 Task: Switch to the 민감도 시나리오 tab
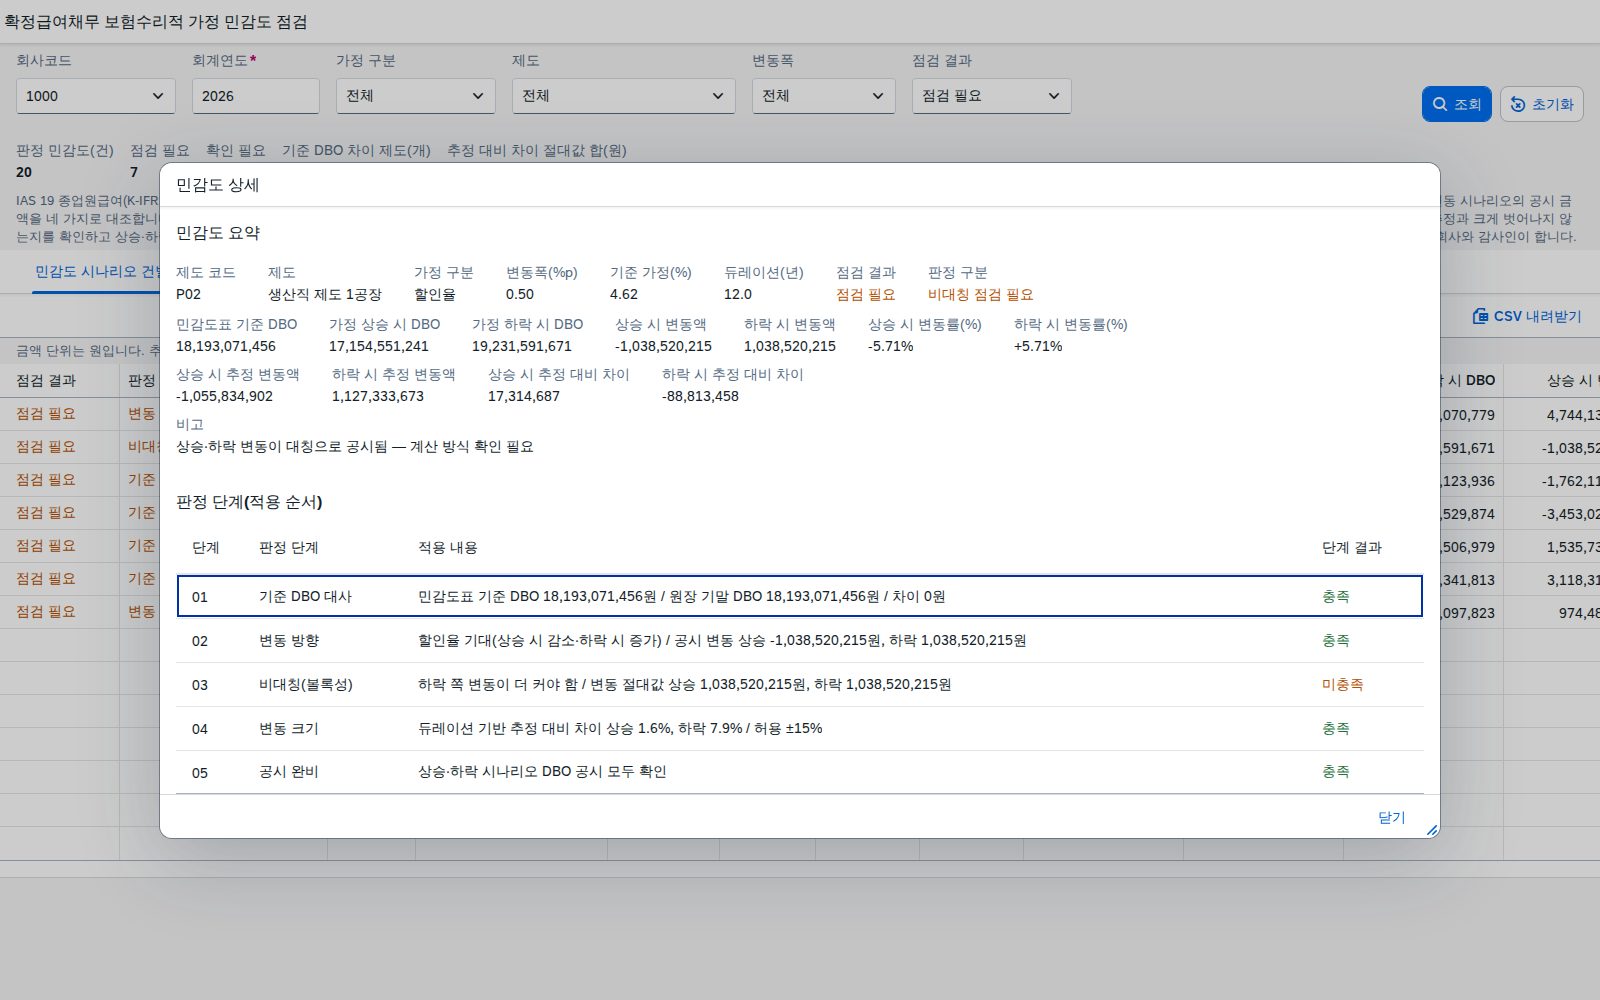[x=97, y=272]
